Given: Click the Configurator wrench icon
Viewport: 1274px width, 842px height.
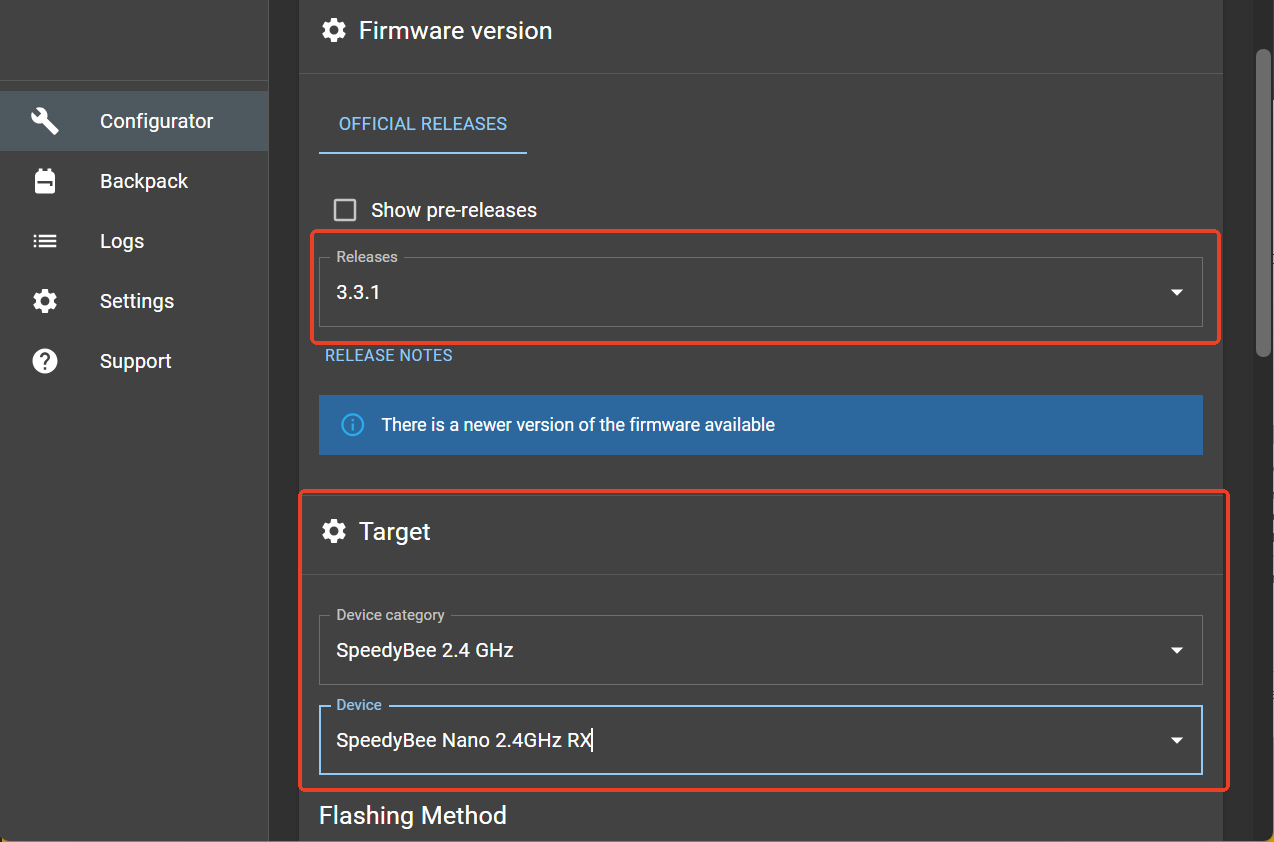Looking at the screenshot, I should pos(45,121).
